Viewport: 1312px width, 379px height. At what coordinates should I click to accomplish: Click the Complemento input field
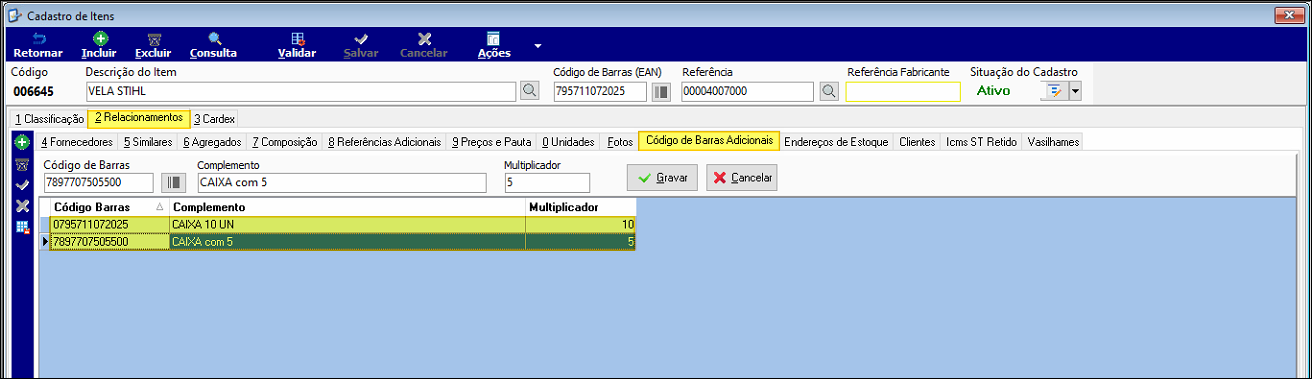(341, 182)
